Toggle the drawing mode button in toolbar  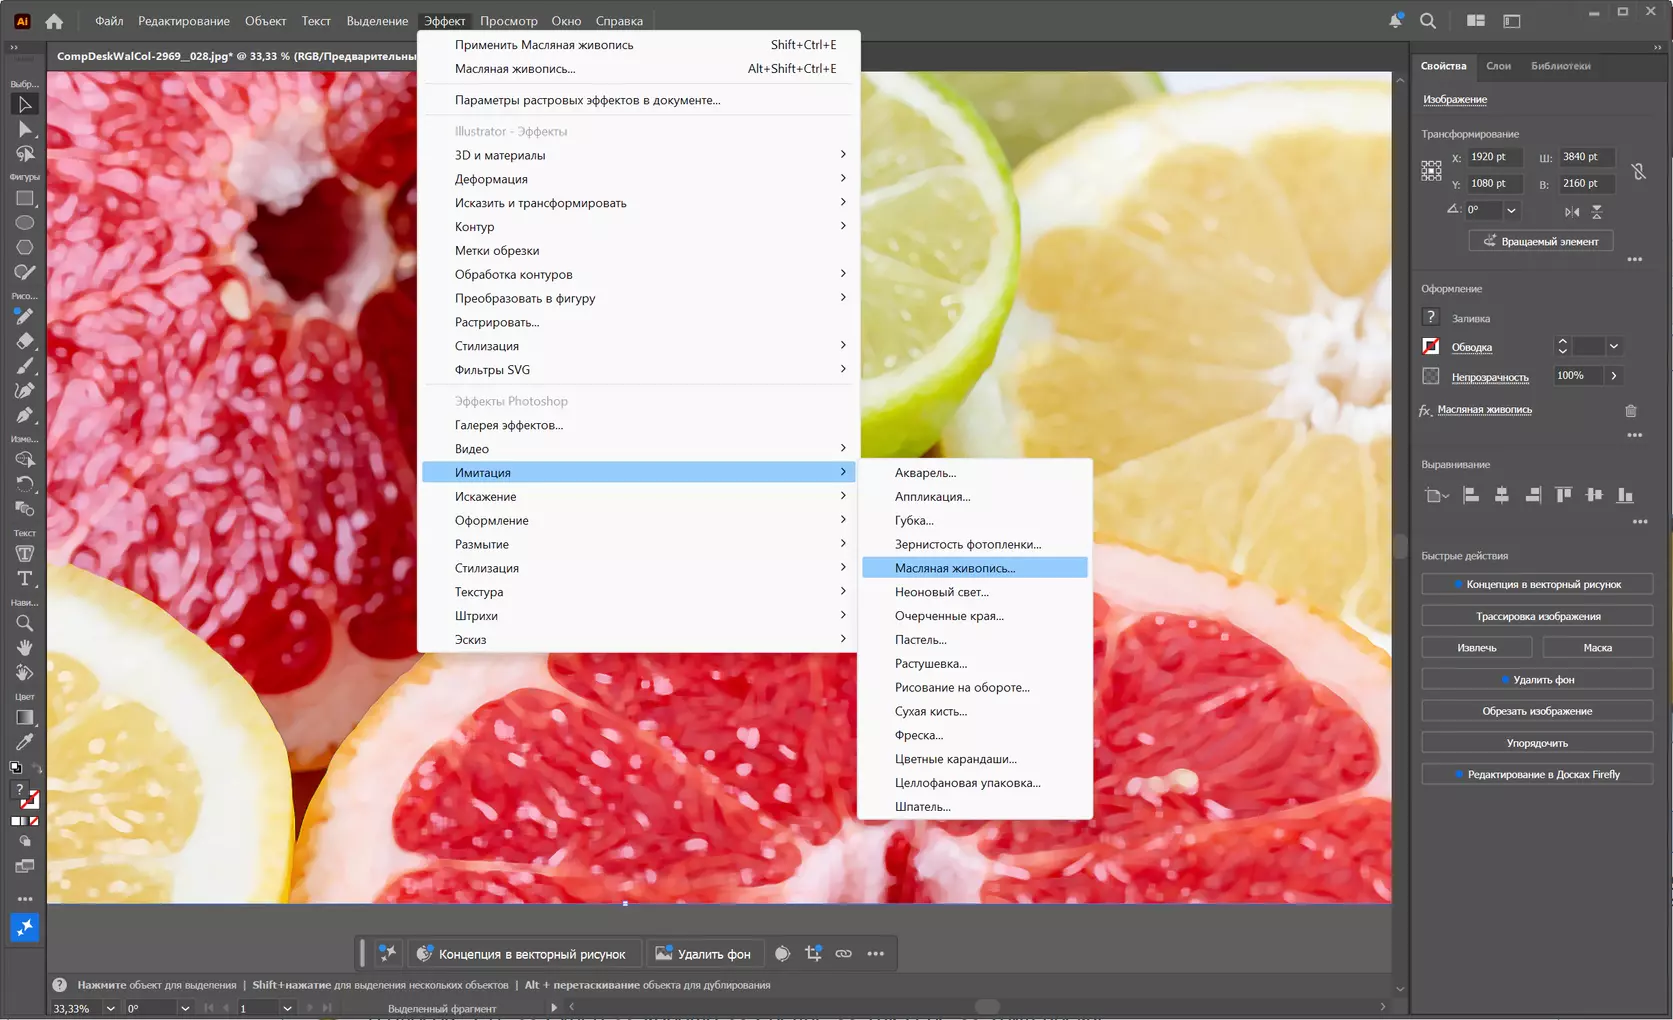[x=24, y=842]
